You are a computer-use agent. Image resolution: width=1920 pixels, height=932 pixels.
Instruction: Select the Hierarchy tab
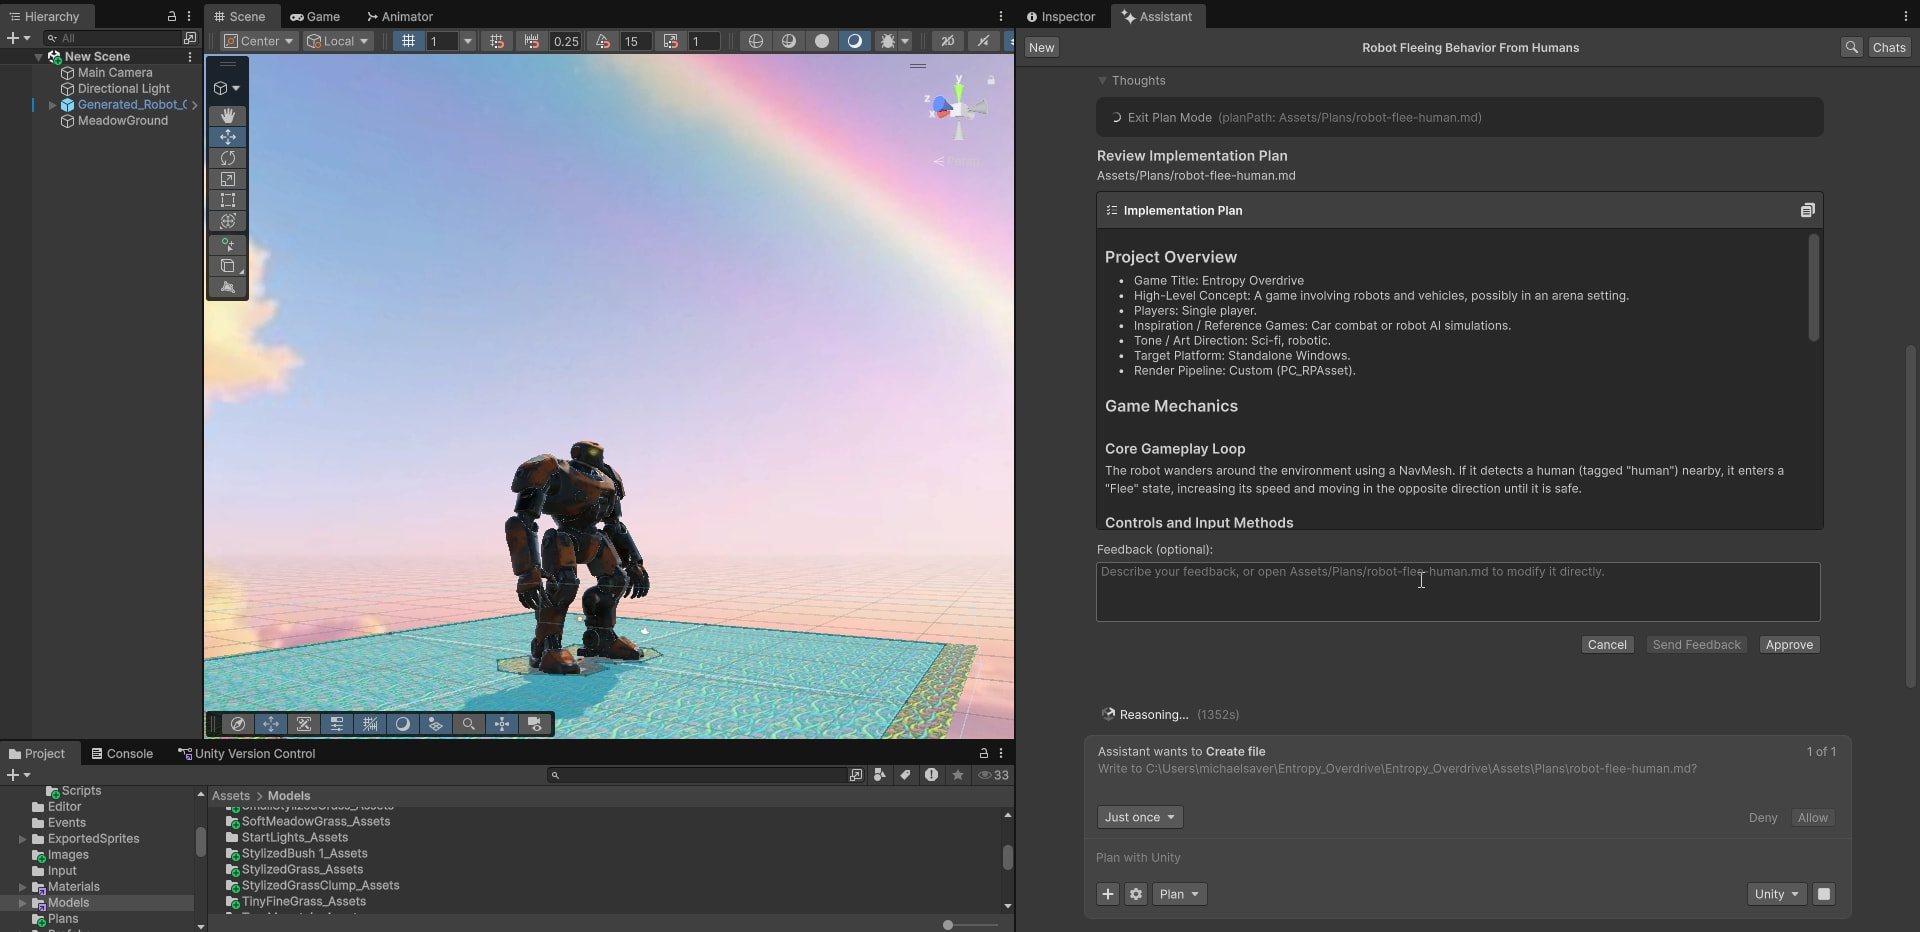[44, 16]
